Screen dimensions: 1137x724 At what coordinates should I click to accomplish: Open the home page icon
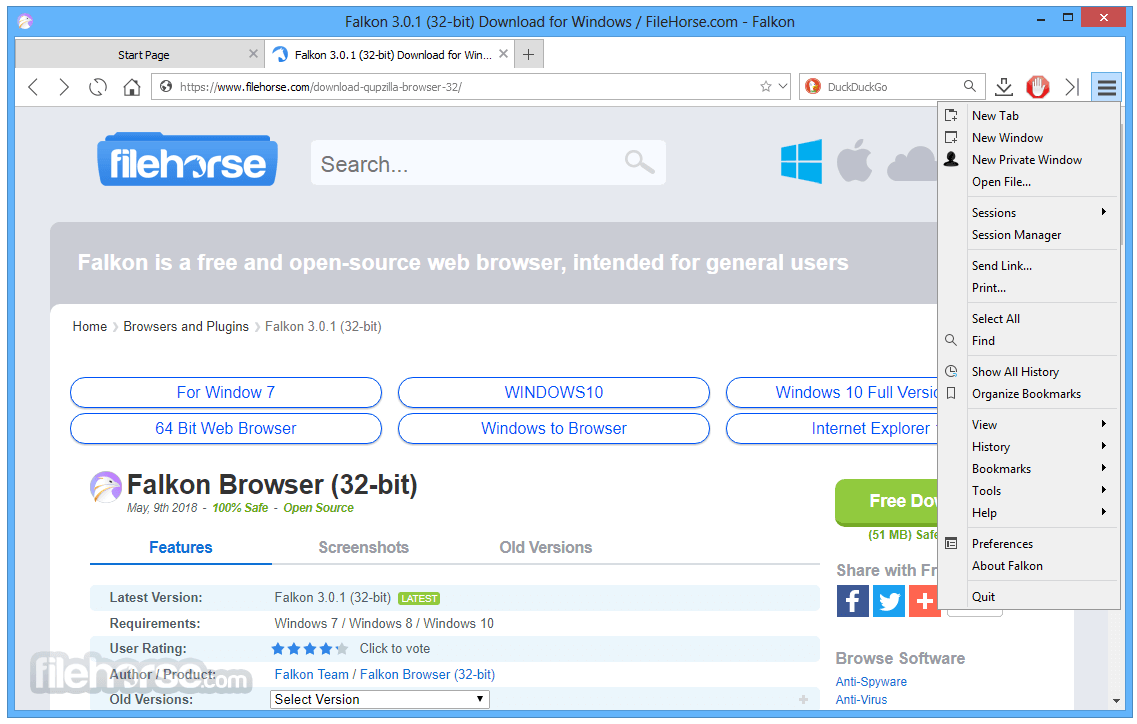[x=131, y=87]
